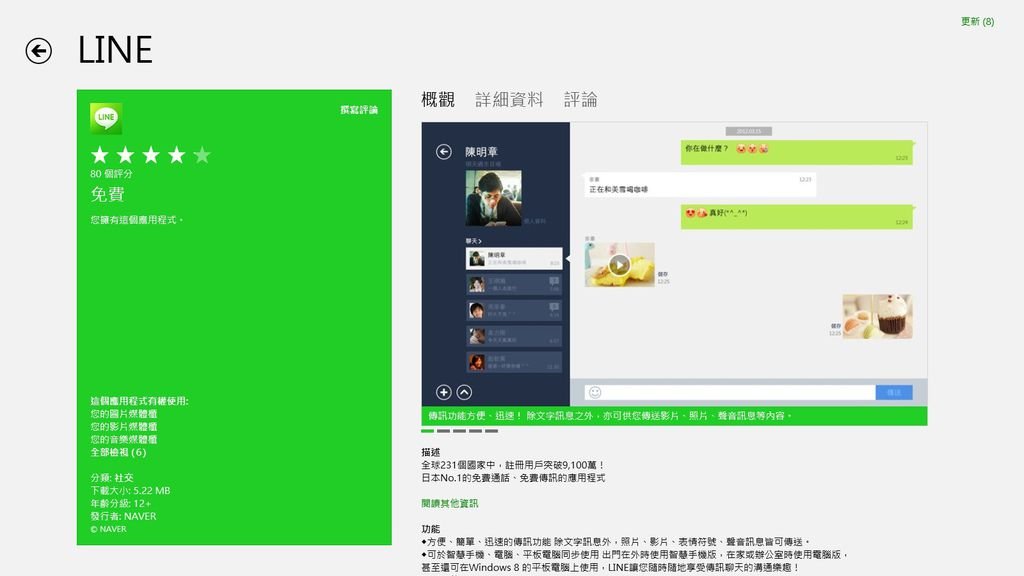Click the 功能 section heading

click(430, 529)
